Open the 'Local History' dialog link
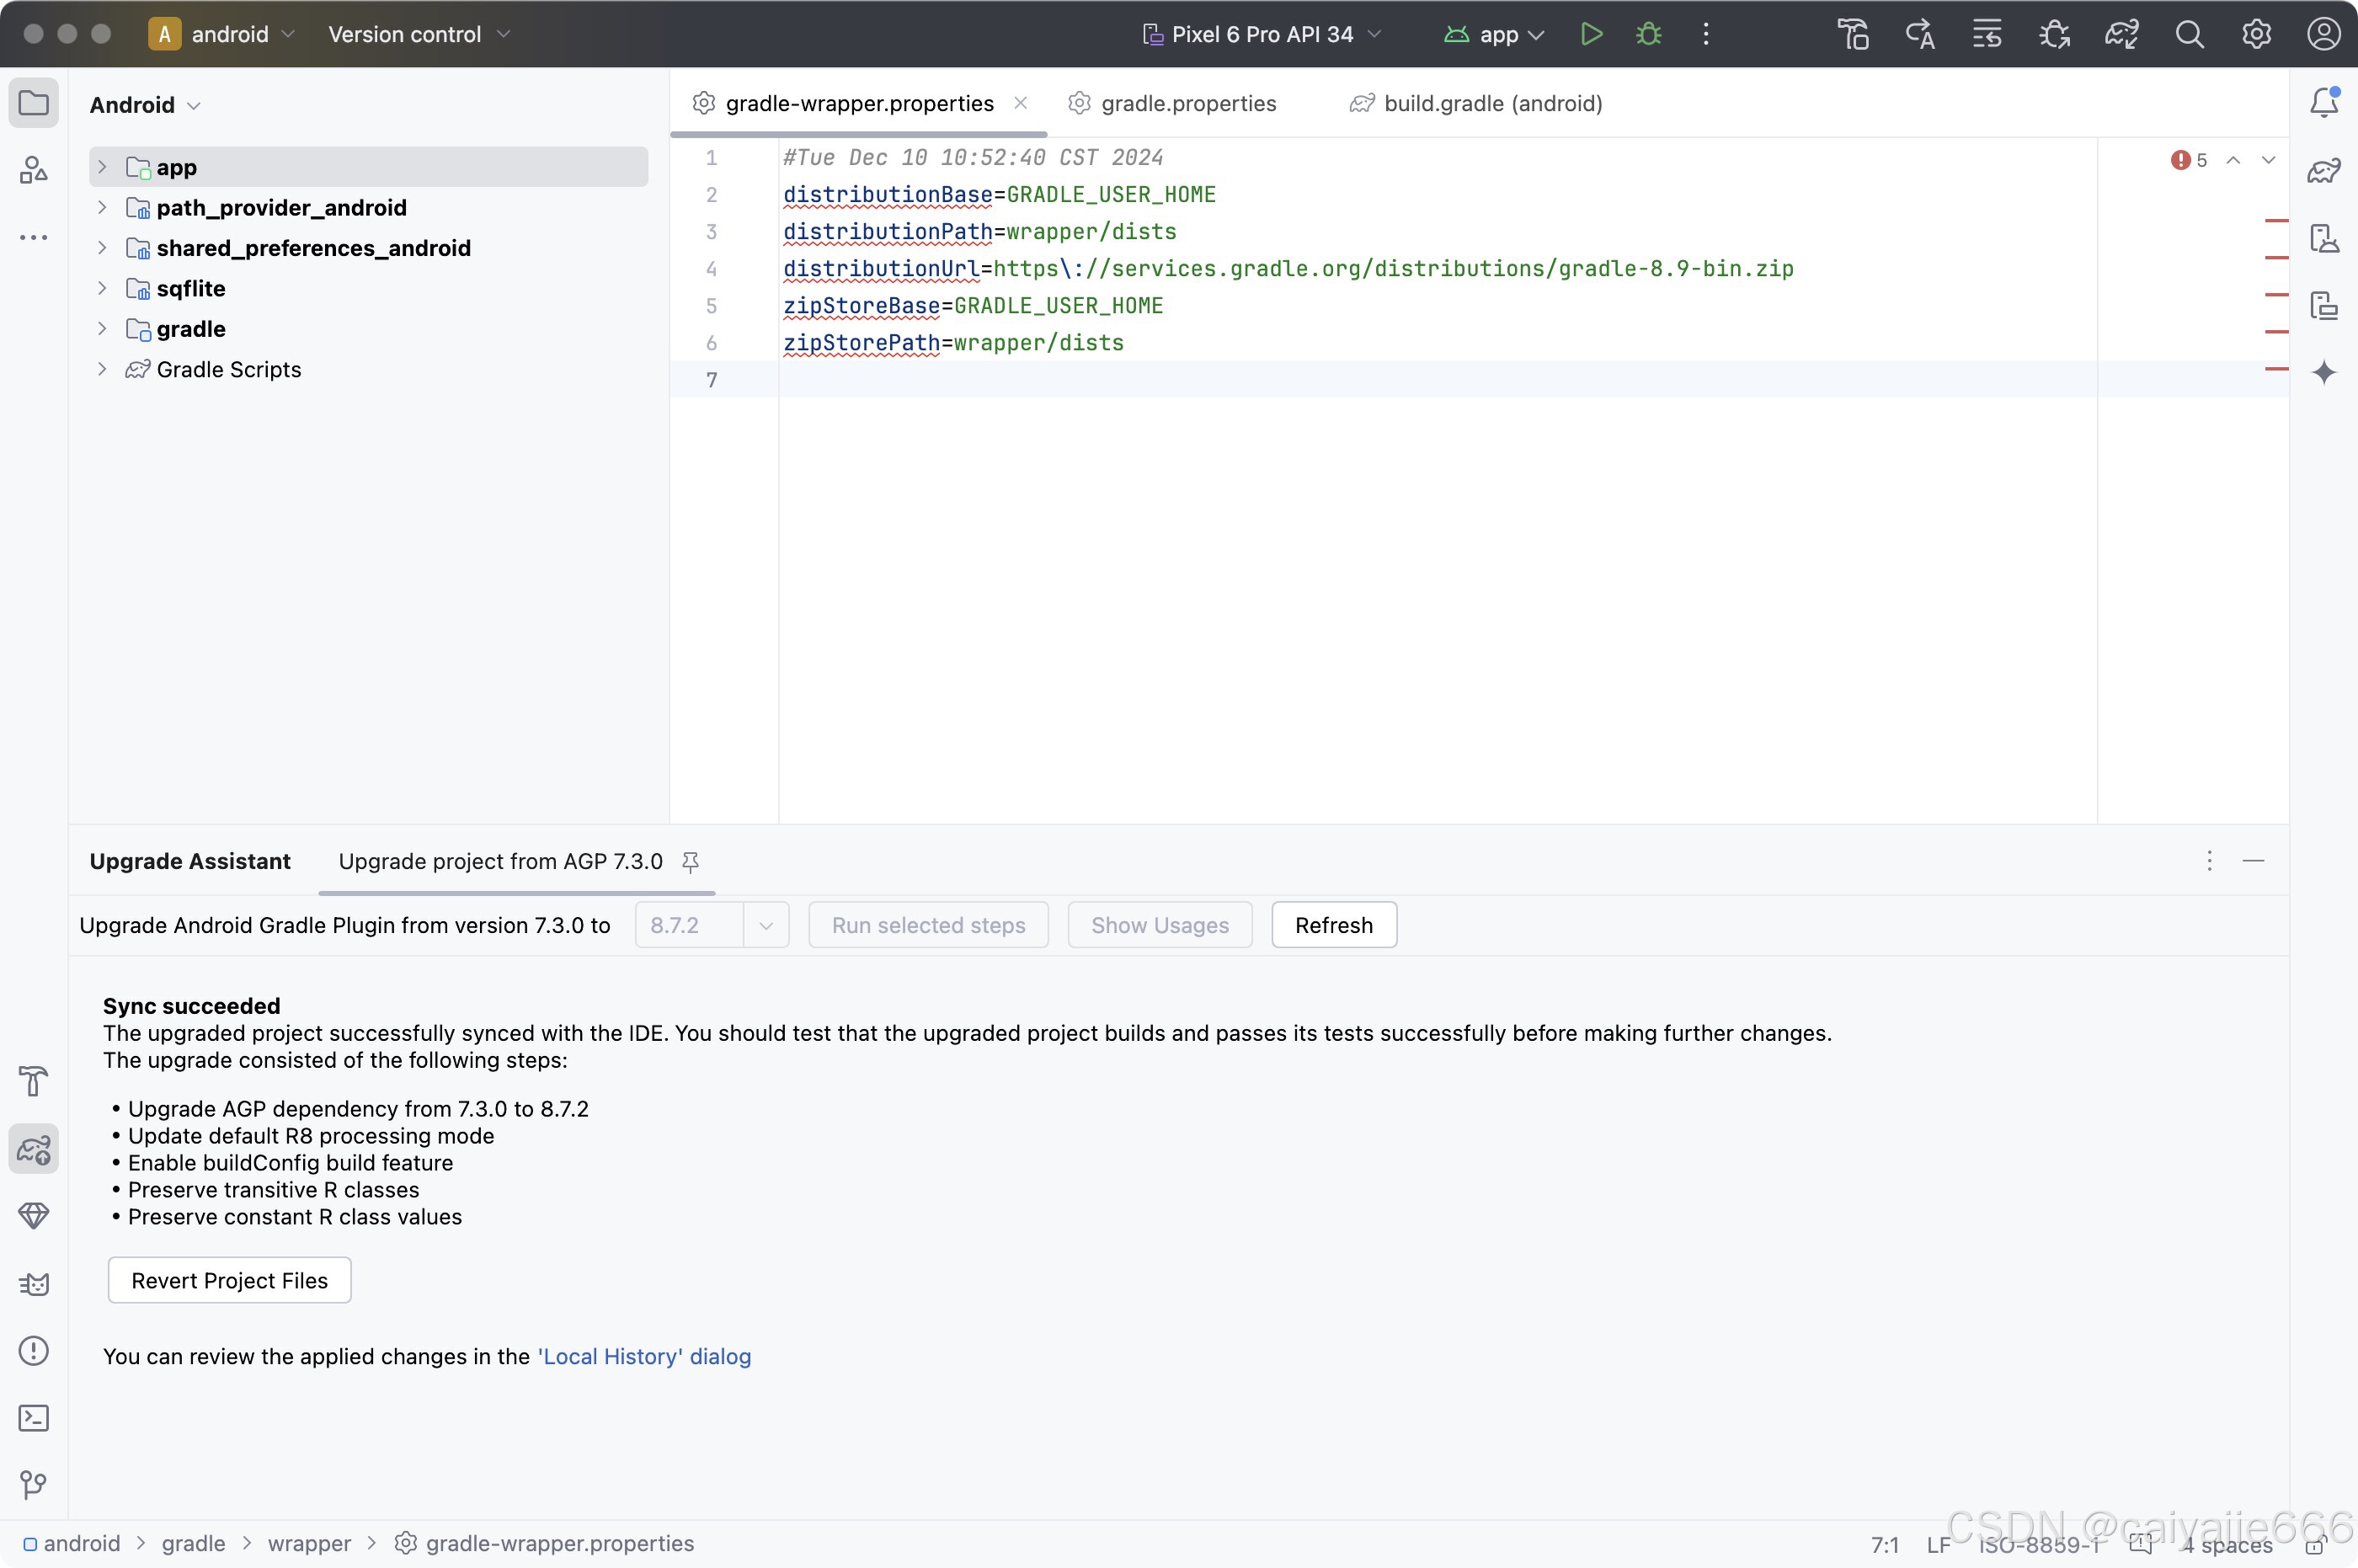This screenshot has height=1568, width=2358. 644,1356
